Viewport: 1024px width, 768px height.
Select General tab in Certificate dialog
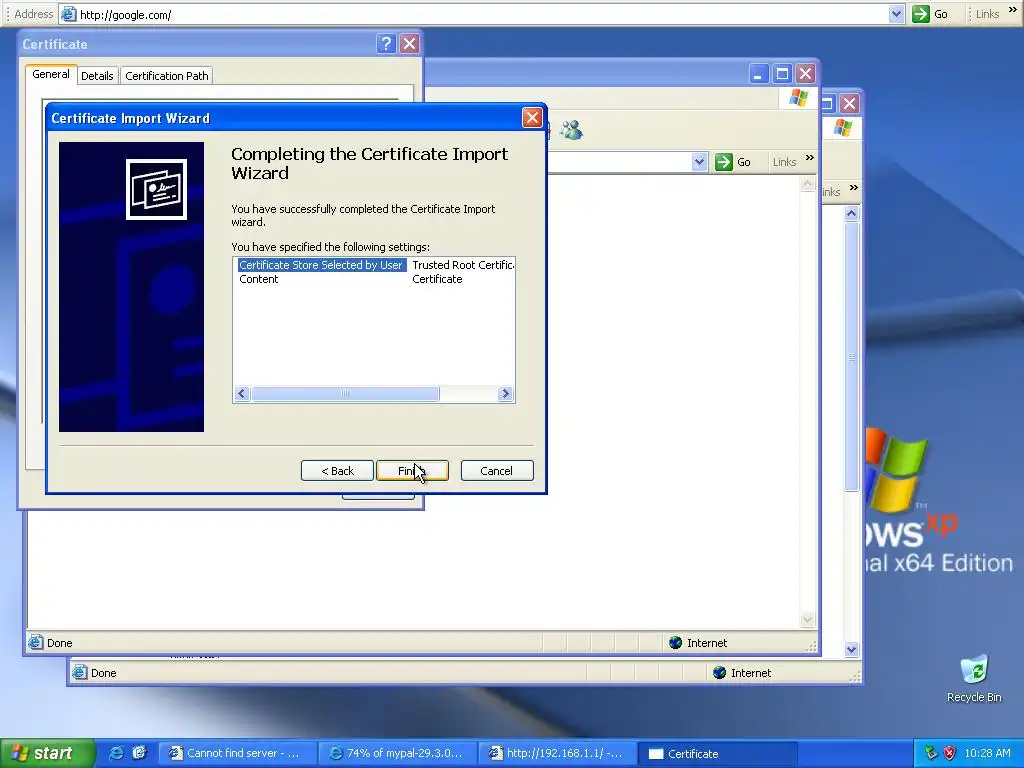tap(51, 74)
